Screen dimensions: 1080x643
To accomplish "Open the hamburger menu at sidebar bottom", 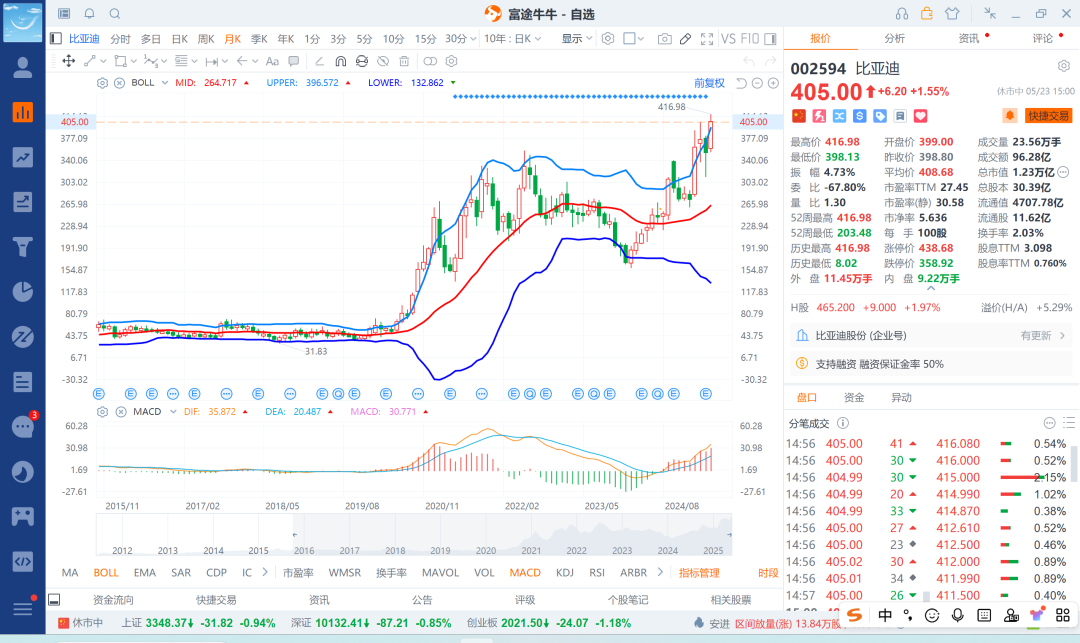I will (23, 608).
